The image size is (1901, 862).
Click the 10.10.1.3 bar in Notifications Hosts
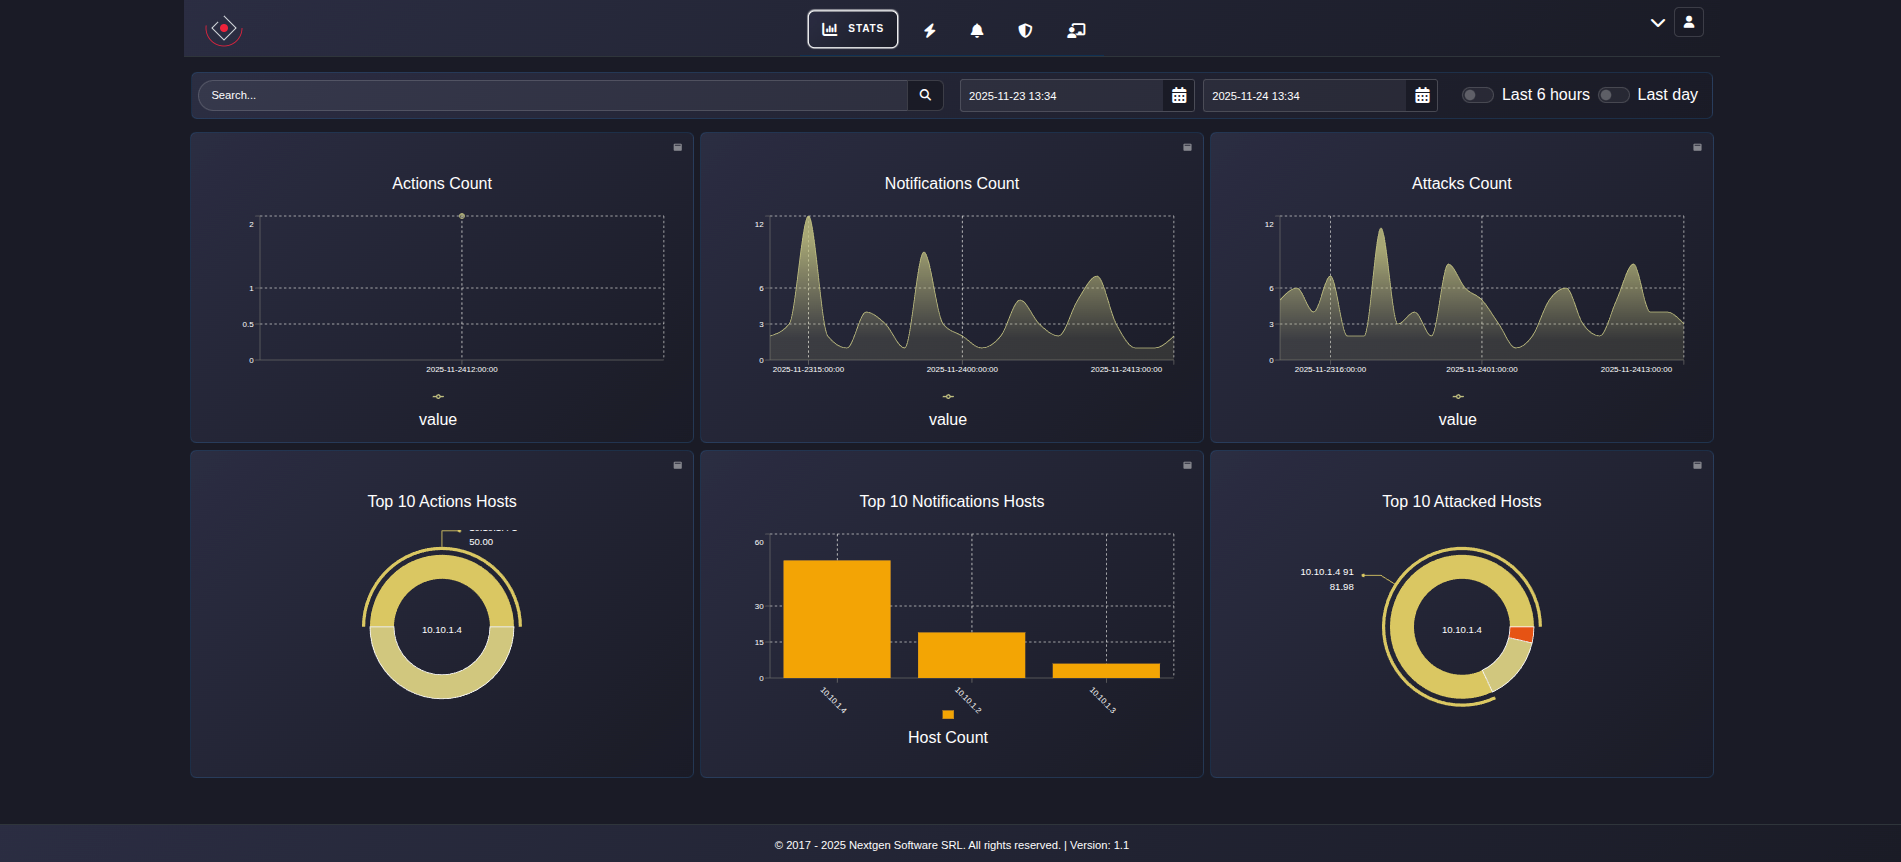click(x=1106, y=671)
